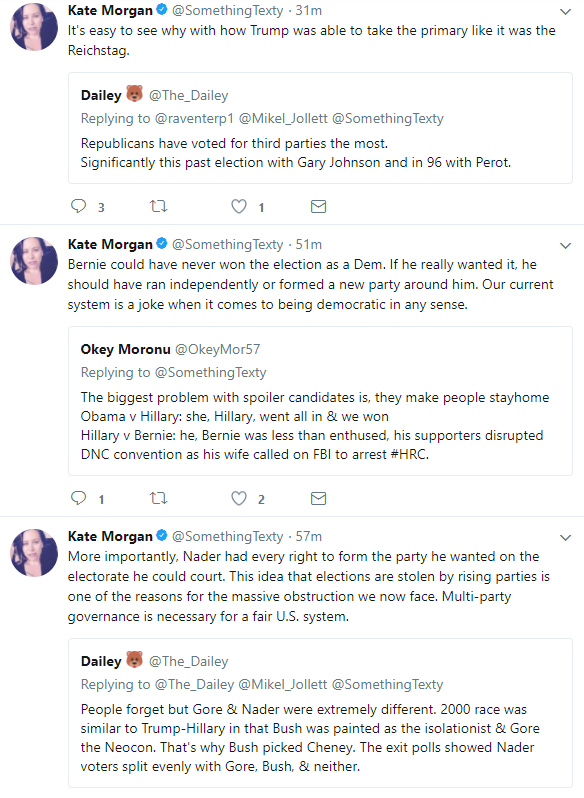The height and width of the screenshot is (798, 584).
Task: Open more options chevron on 51m tweet
Action: (565, 246)
